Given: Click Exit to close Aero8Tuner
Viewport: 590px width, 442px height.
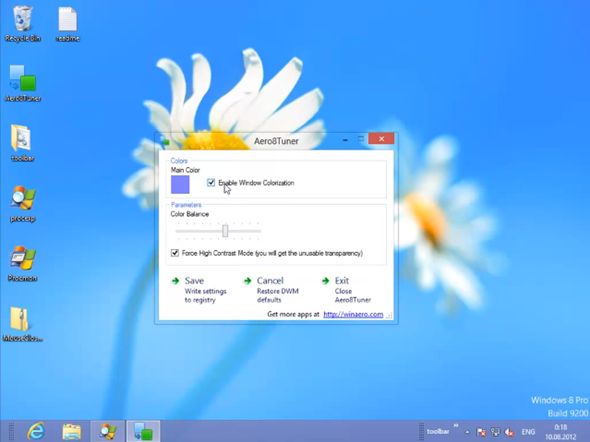Looking at the screenshot, I should [347, 290].
